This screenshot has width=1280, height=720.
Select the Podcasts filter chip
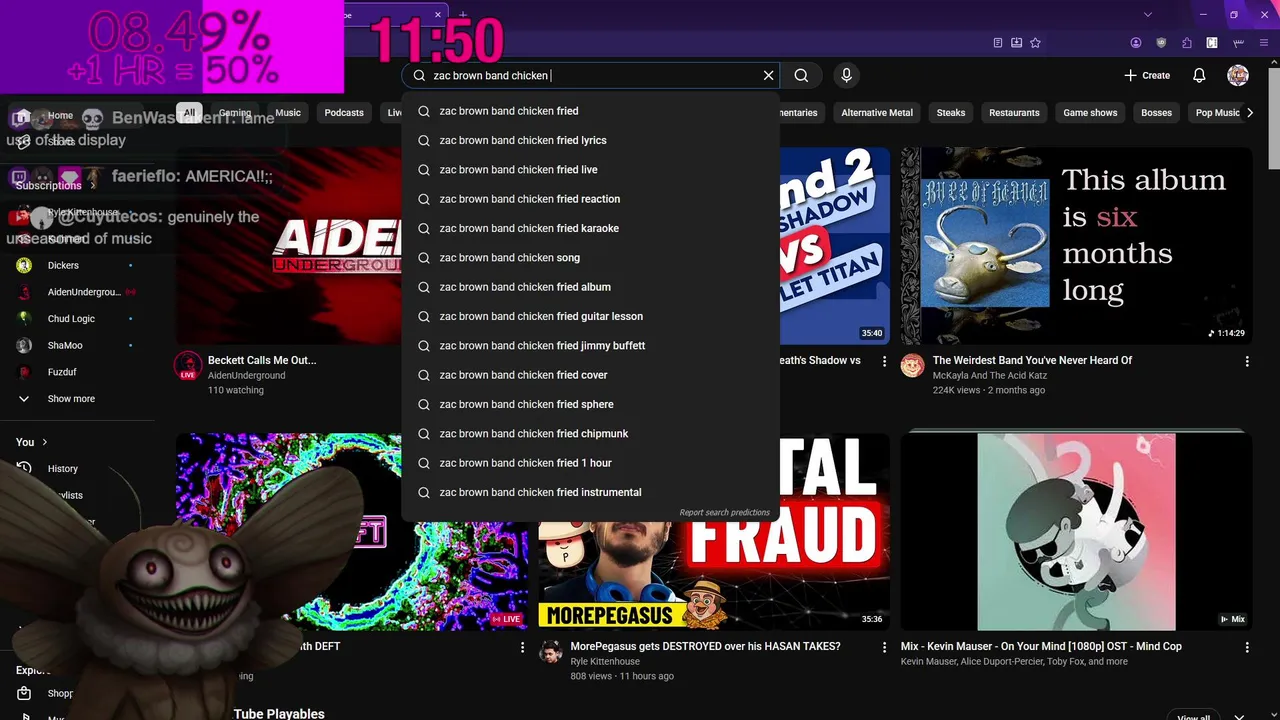[344, 113]
